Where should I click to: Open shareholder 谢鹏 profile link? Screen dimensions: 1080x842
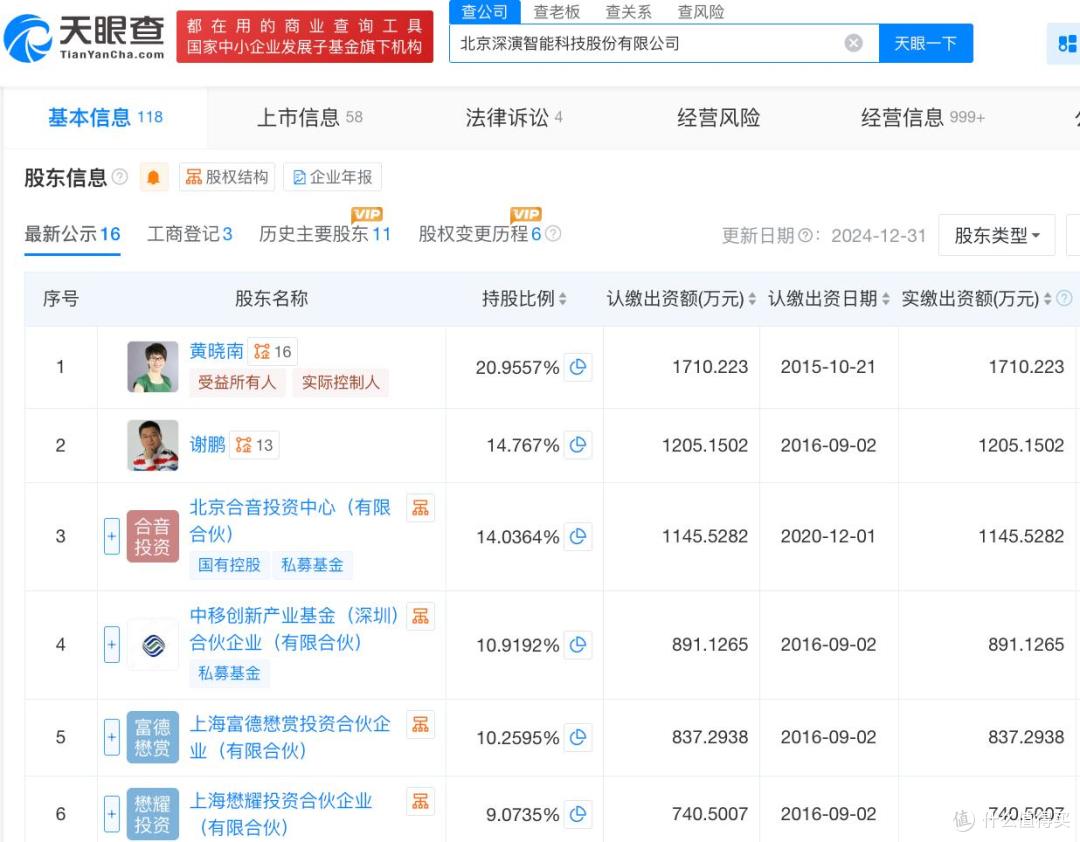tap(207, 444)
